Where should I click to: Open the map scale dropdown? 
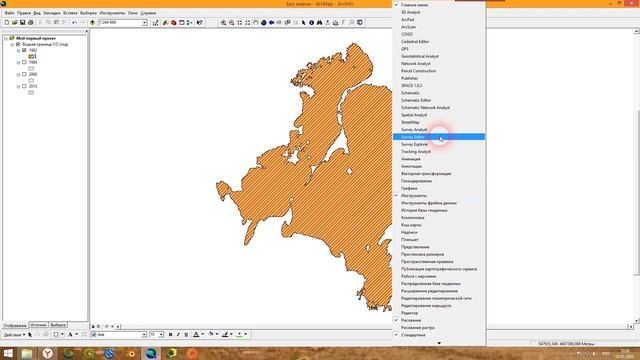[144, 23]
